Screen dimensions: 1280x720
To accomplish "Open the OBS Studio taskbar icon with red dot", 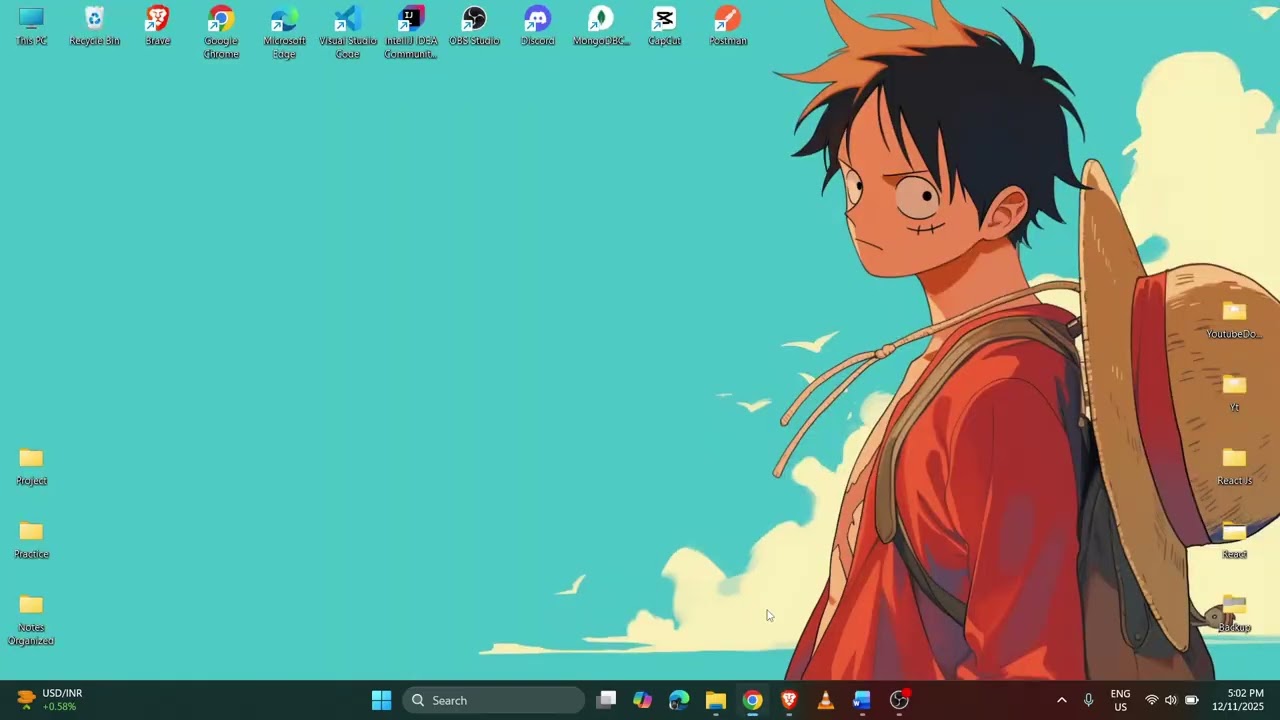I will click(x=899, y=700).
